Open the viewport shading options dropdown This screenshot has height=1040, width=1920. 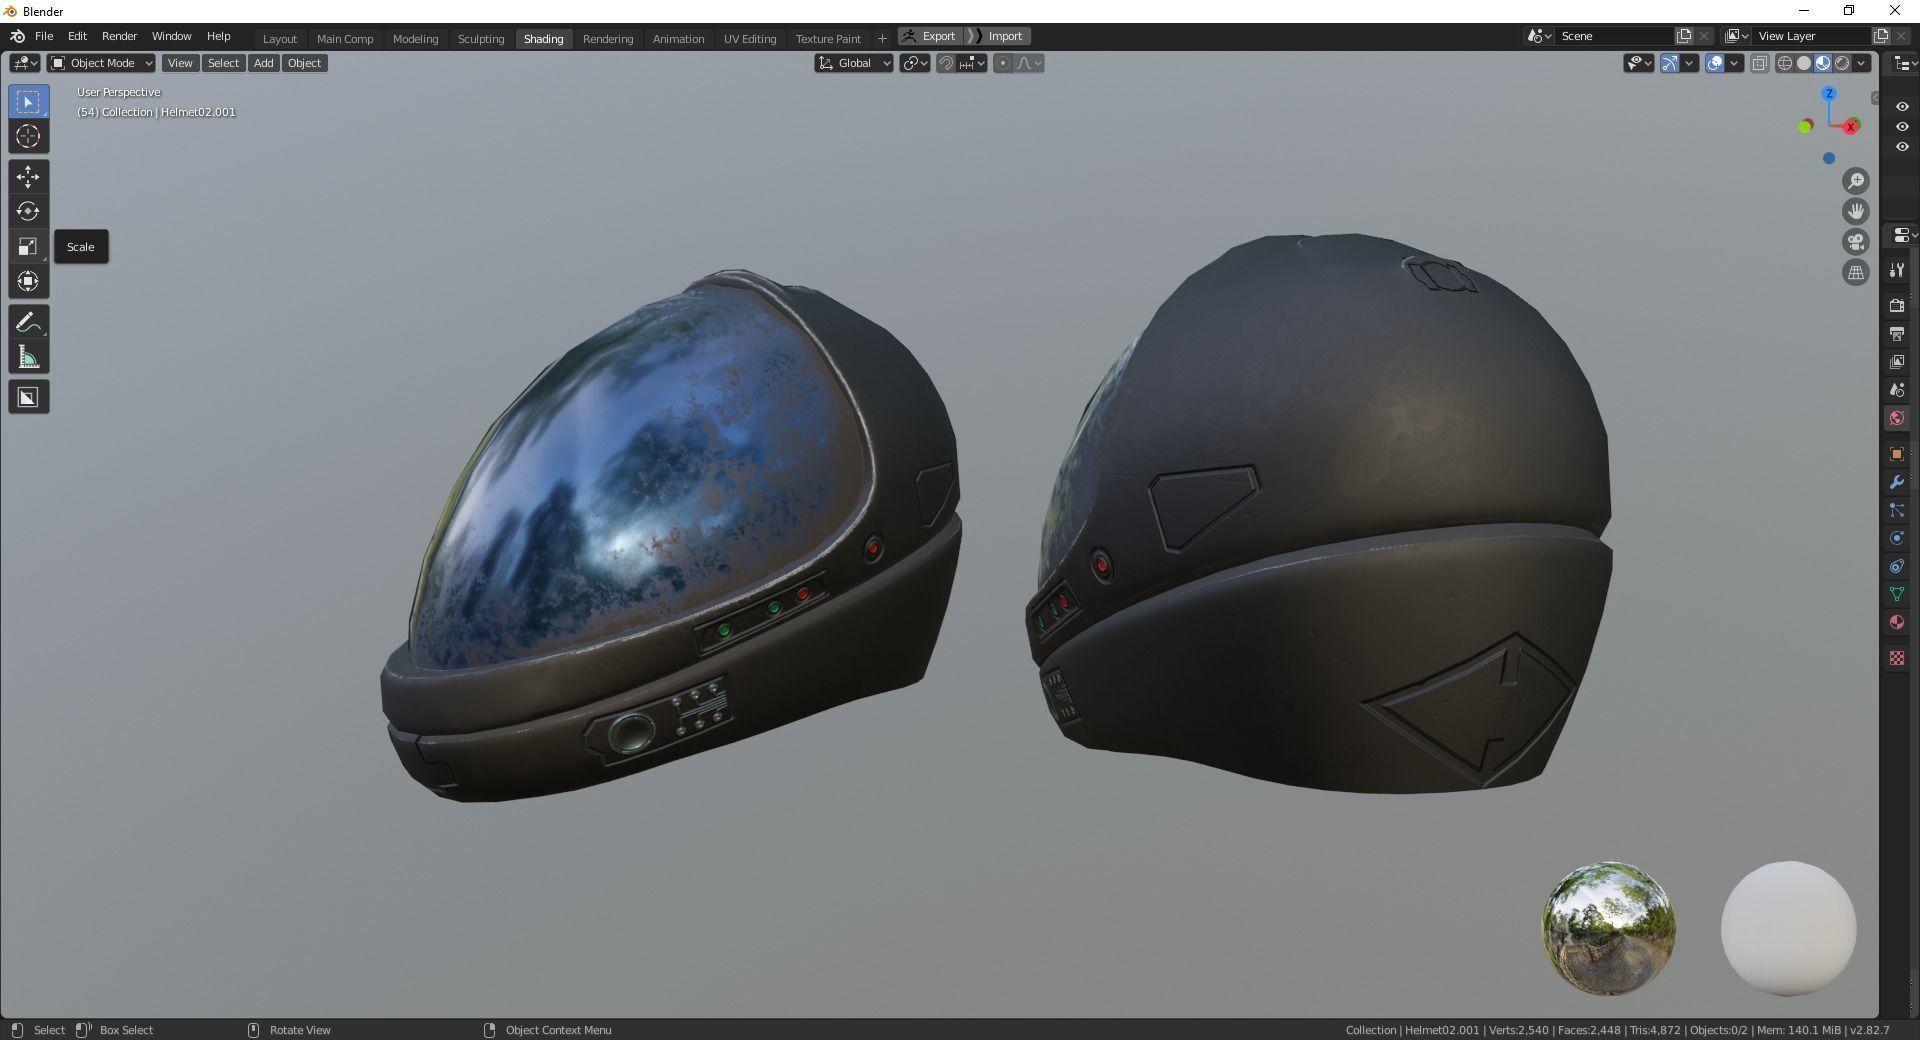[x=1861, y=63]
